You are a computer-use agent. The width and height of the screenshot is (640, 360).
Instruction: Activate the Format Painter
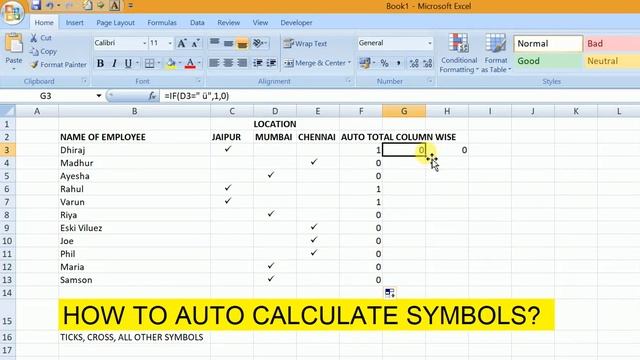[x=58, y=64]
